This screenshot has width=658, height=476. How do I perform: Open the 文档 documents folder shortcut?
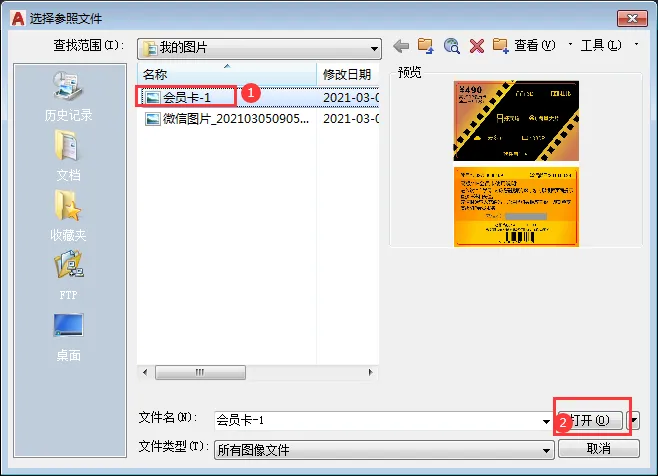[68, 156]
